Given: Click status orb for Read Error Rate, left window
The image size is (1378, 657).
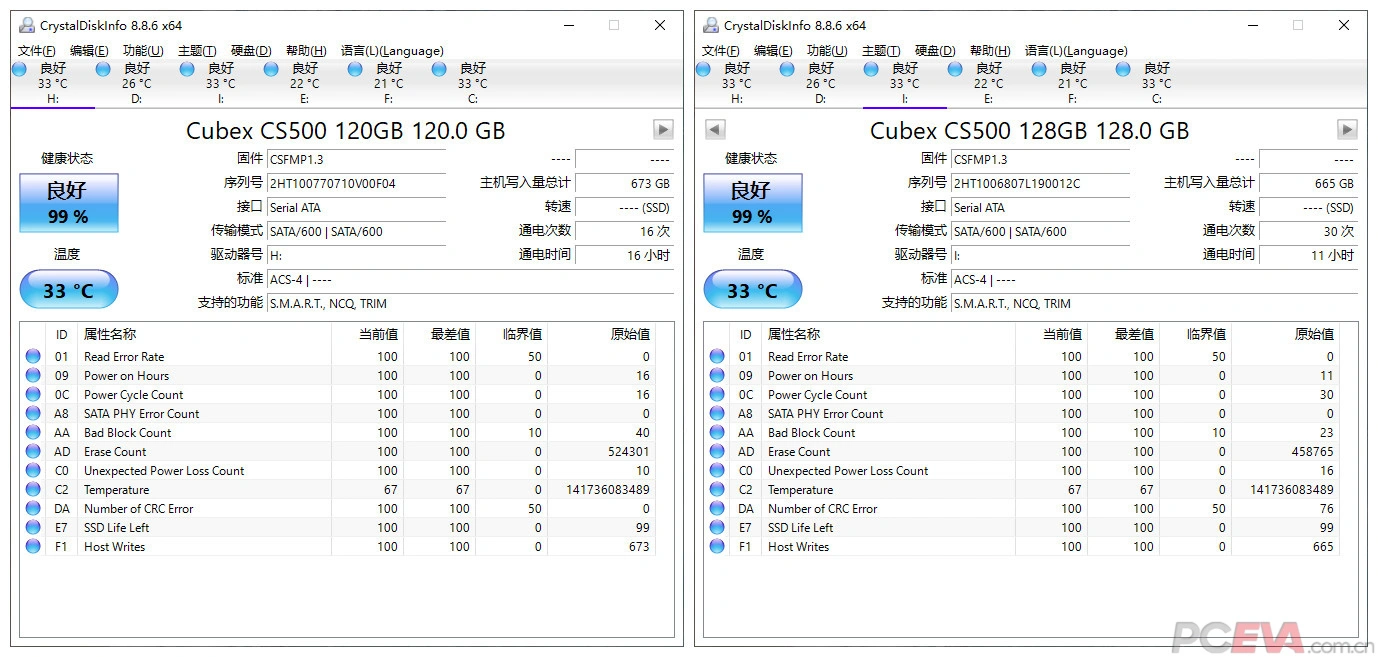Looking at the screenshot, I should click(x=33, y=356).
